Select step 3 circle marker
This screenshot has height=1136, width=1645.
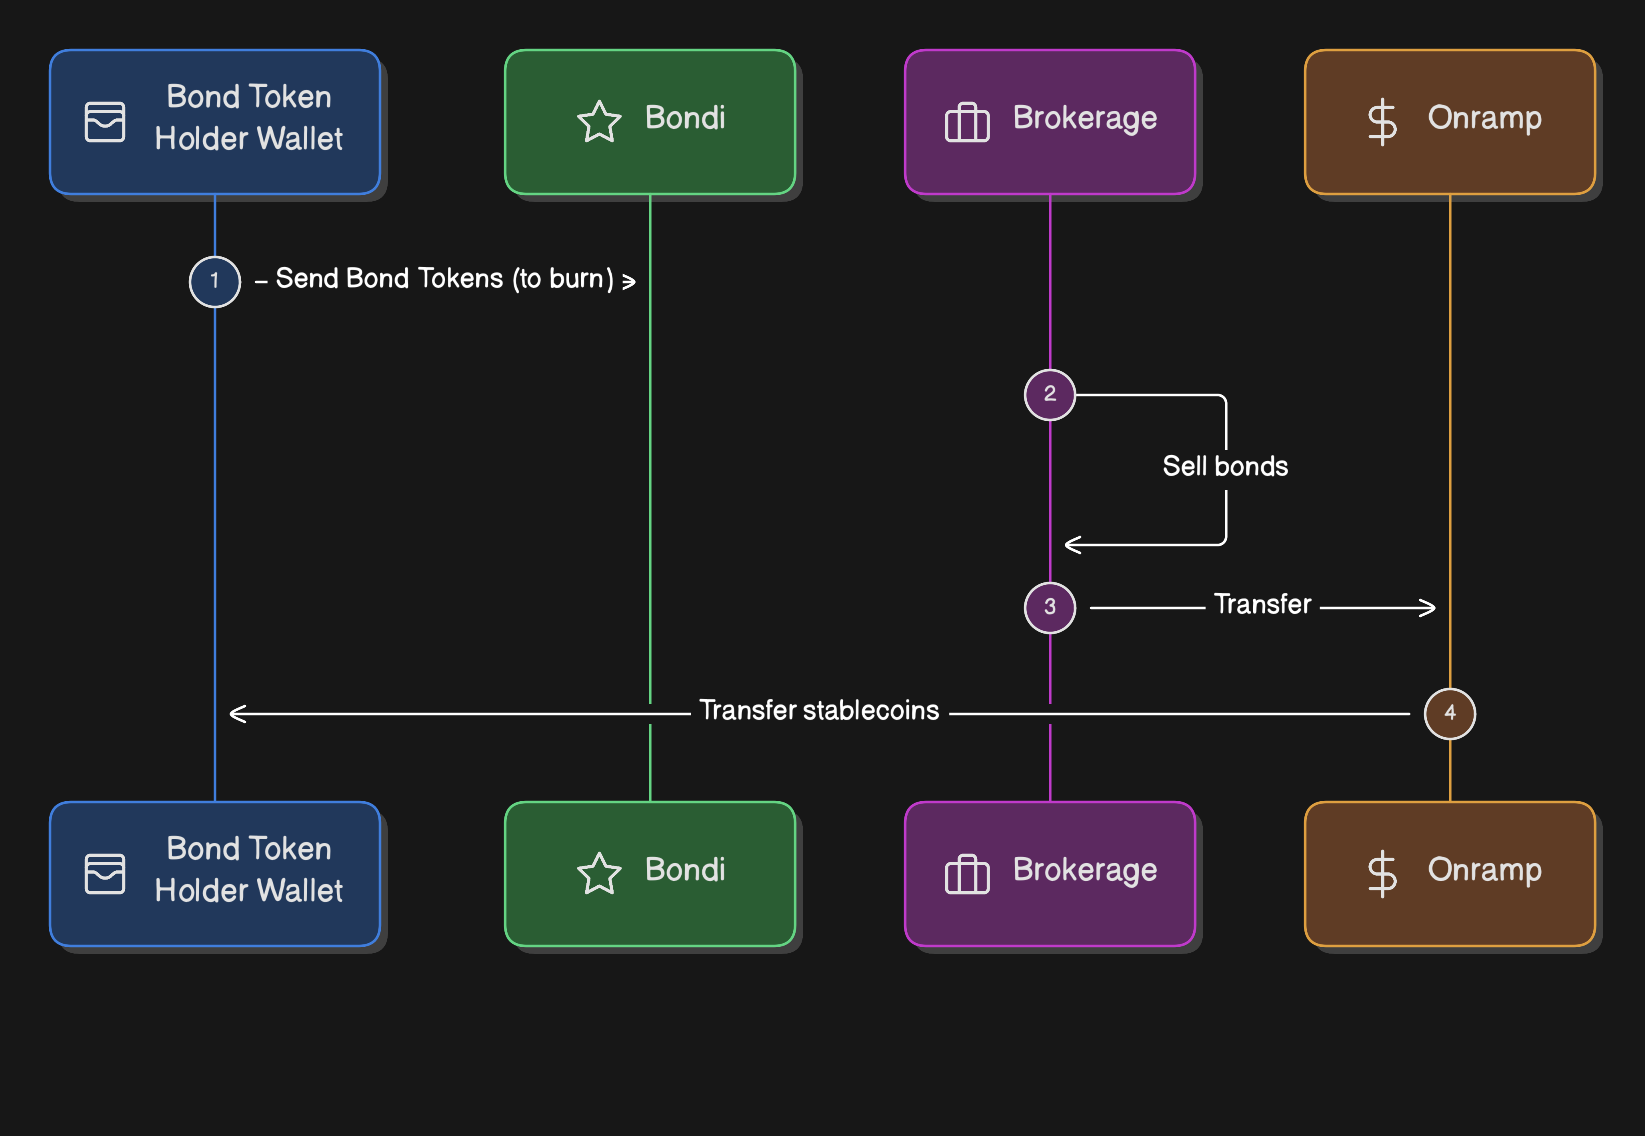coord(1050,607)
